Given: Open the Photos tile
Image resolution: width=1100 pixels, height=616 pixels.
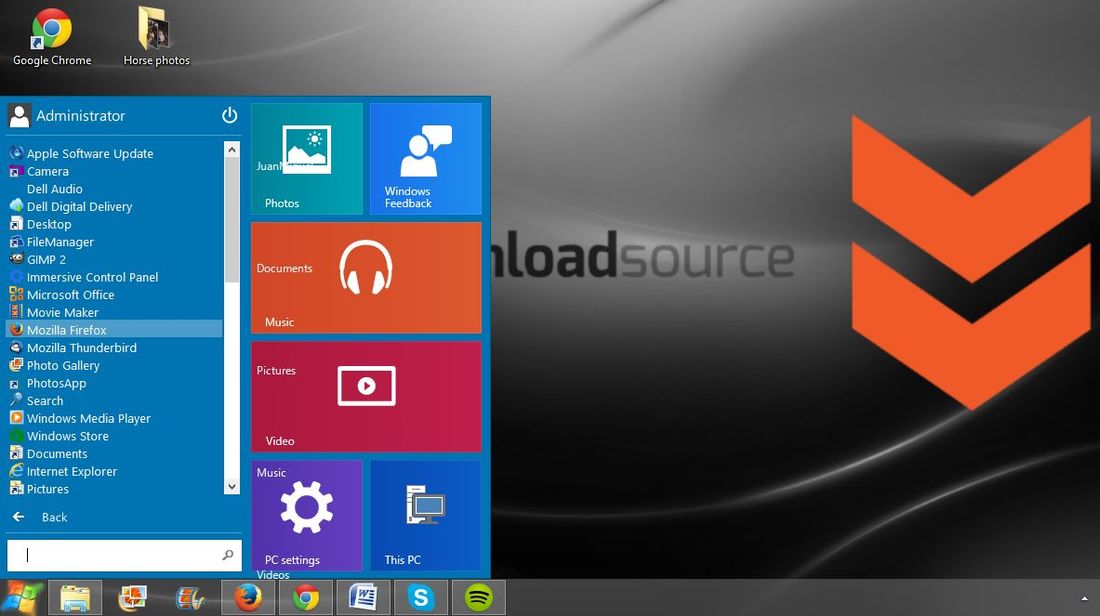Looking at the screenshot, I should [307, 159].
